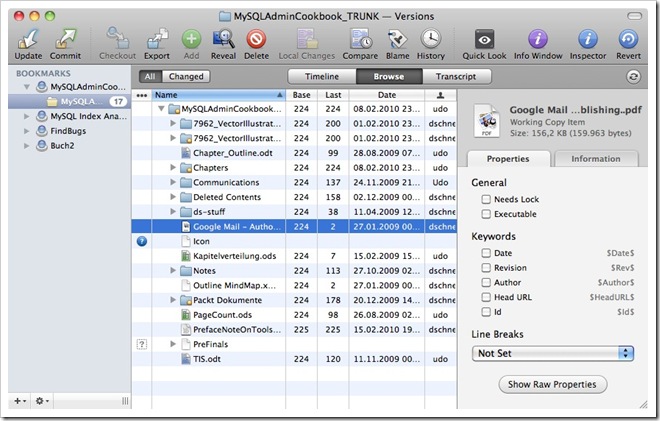Open the Line Breaks dropdown
660x421 pixels.
pyautogui.click(x=554, y=353)
